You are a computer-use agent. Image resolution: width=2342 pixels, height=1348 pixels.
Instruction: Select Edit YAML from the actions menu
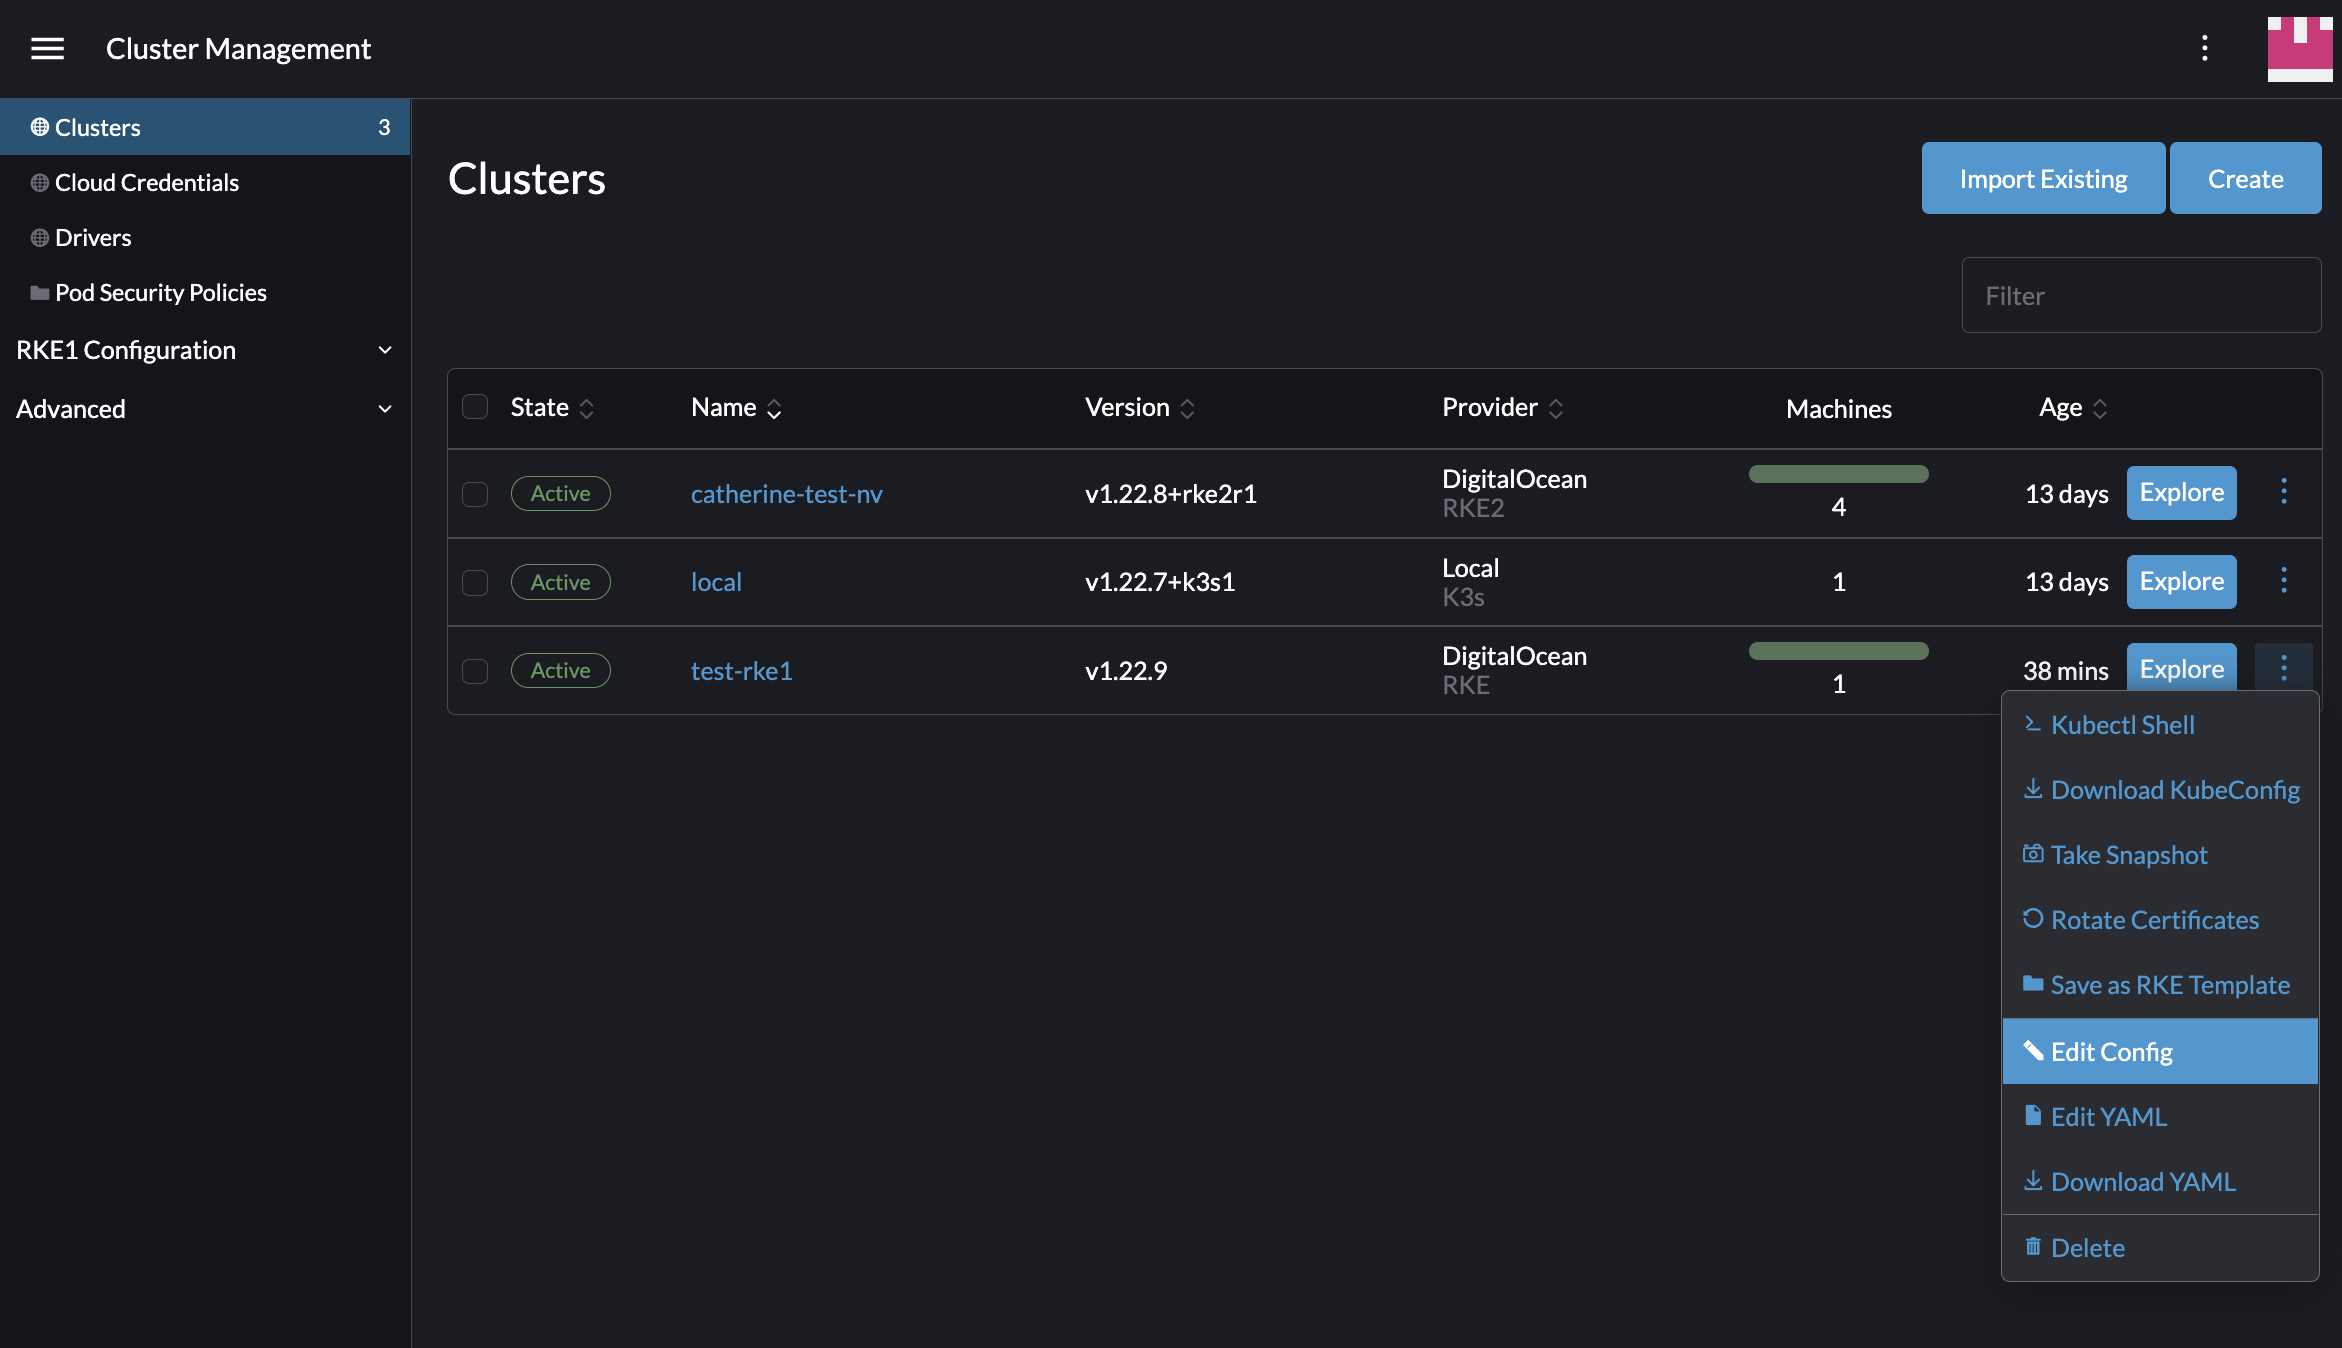2108,1116
